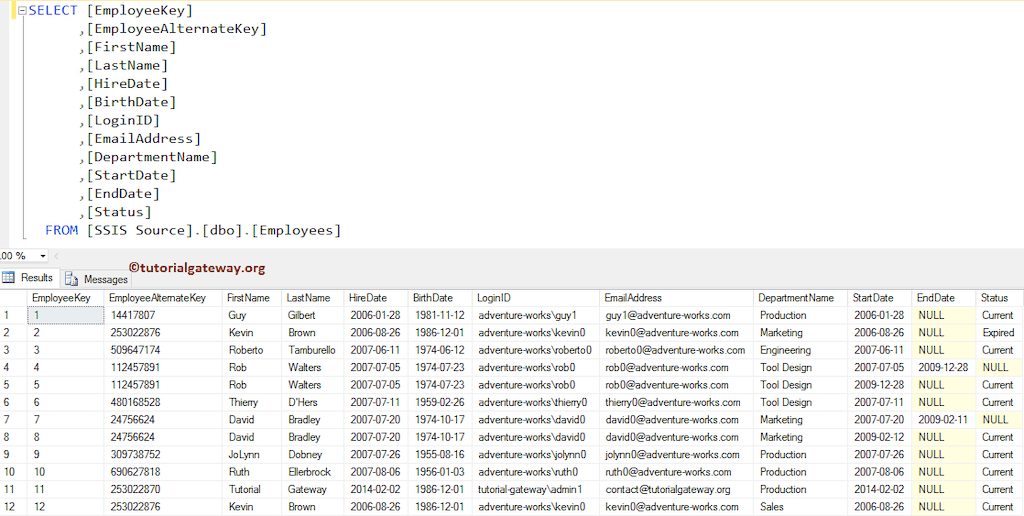
Task: Click the cell 309738752
Action: [163, 455]
